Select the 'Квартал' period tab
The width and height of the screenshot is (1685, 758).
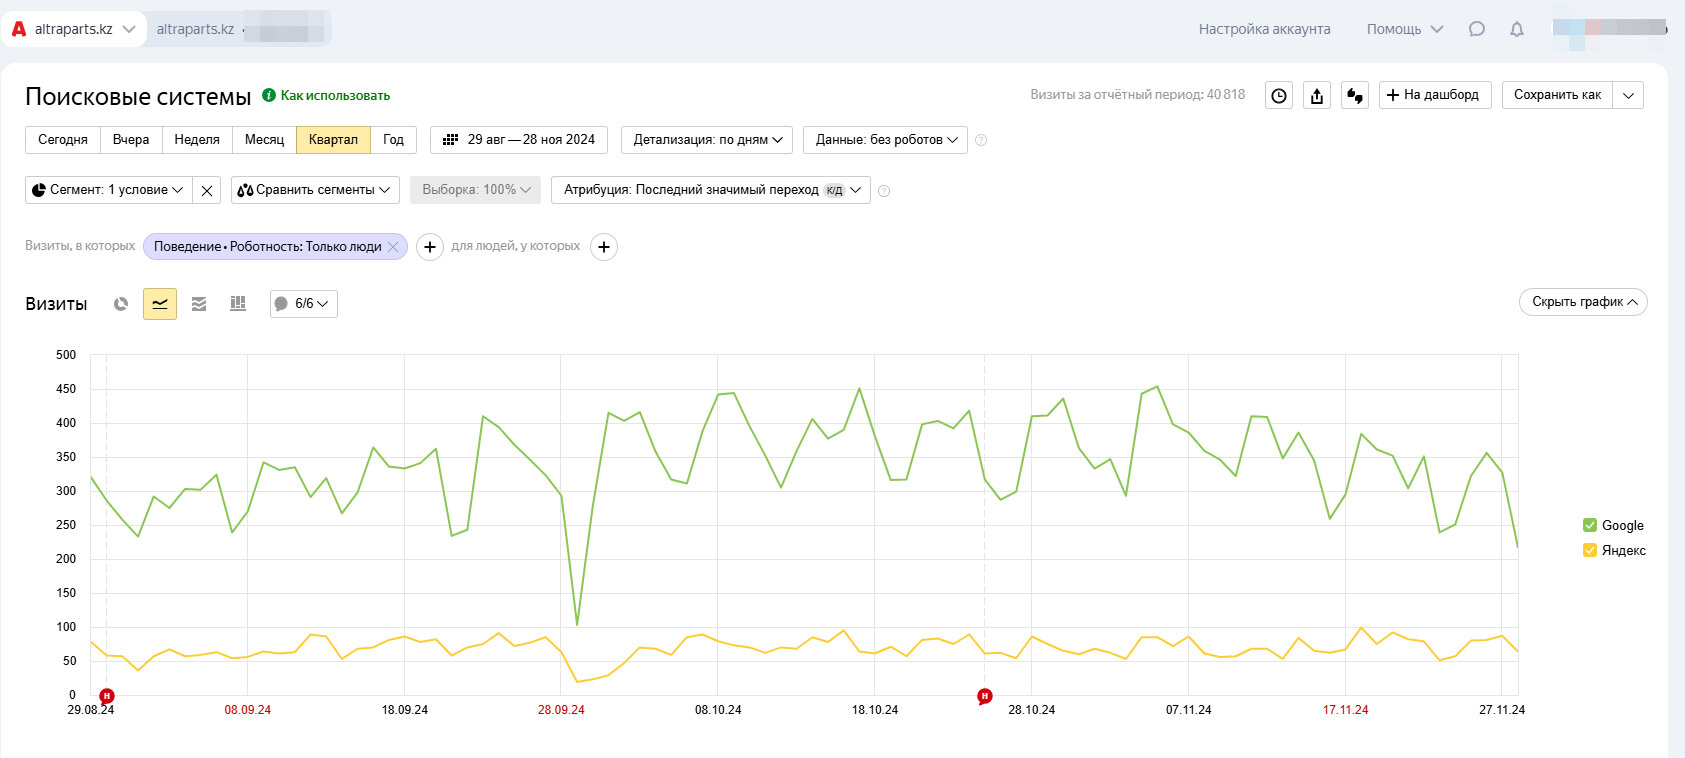pyautogui.click(x=333, y=140)
